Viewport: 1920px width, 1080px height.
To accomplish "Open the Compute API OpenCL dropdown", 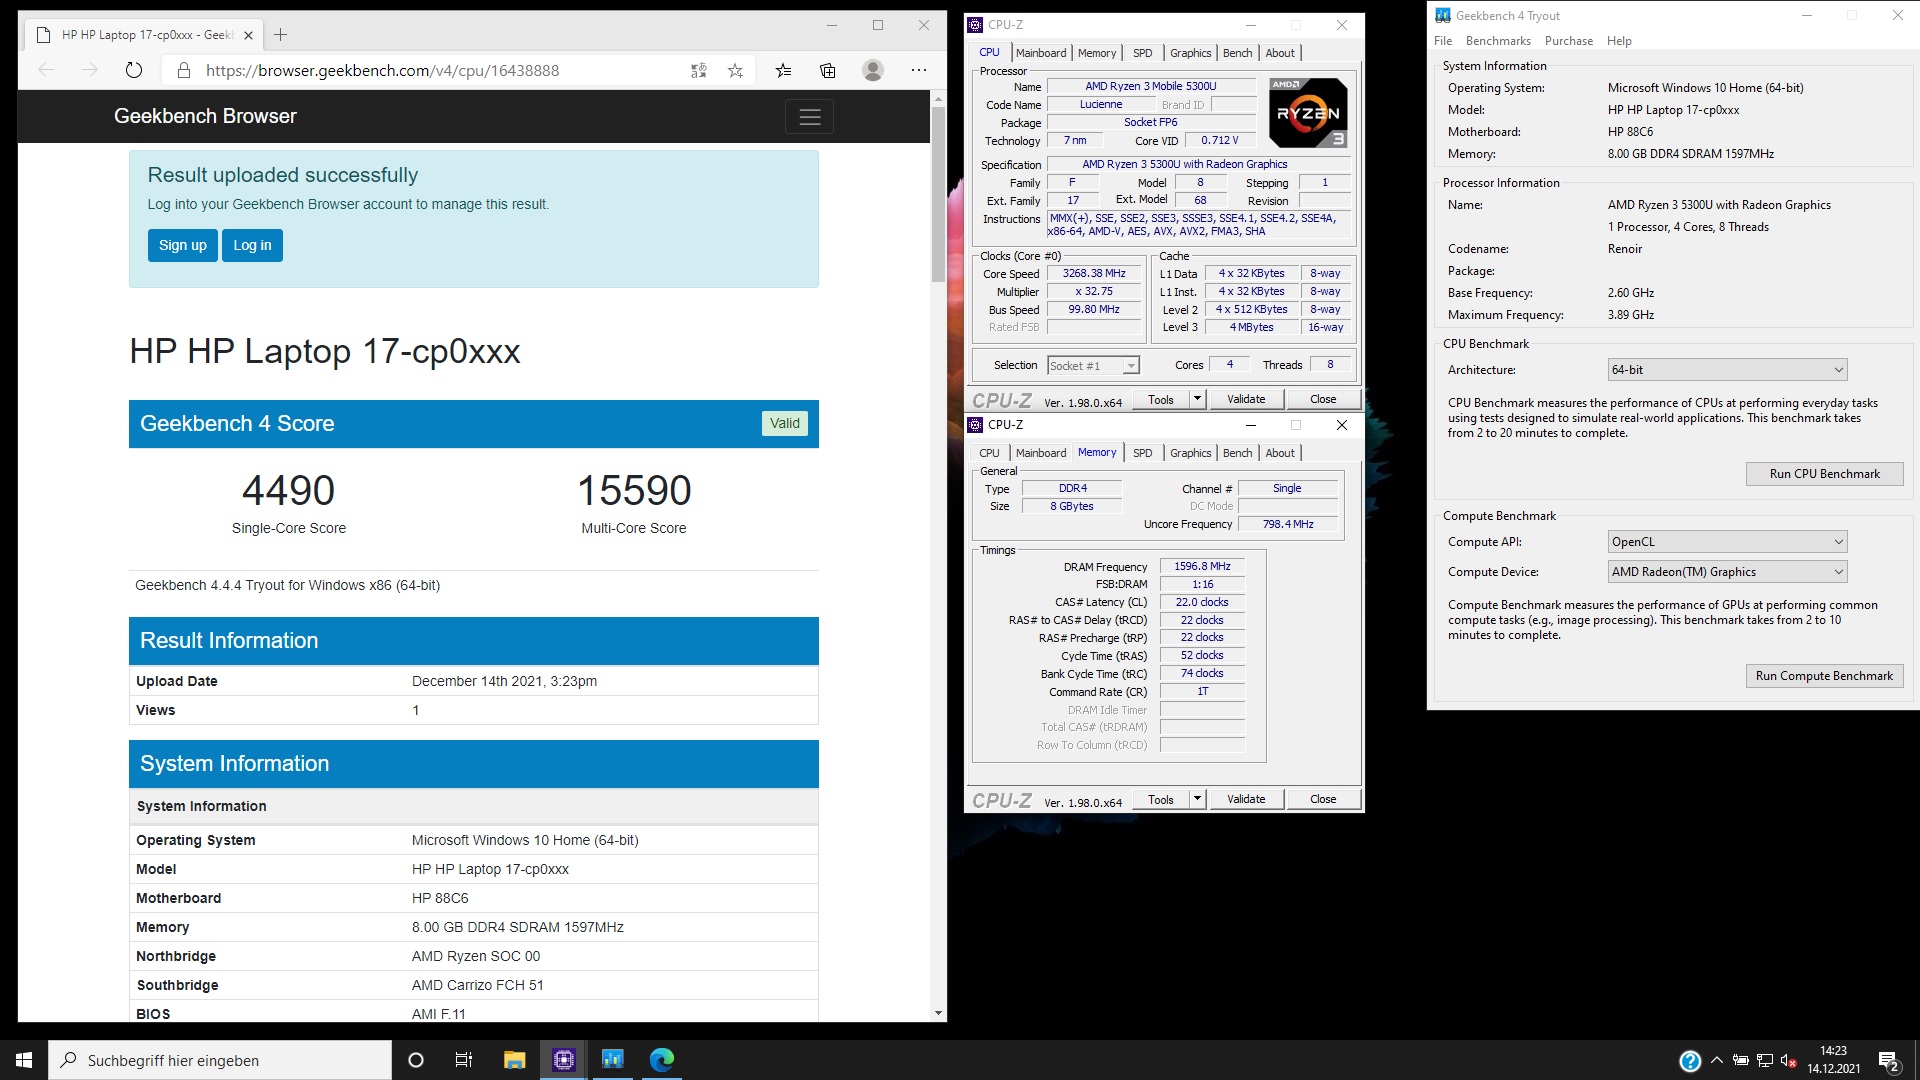I will tap(1727, 542).
